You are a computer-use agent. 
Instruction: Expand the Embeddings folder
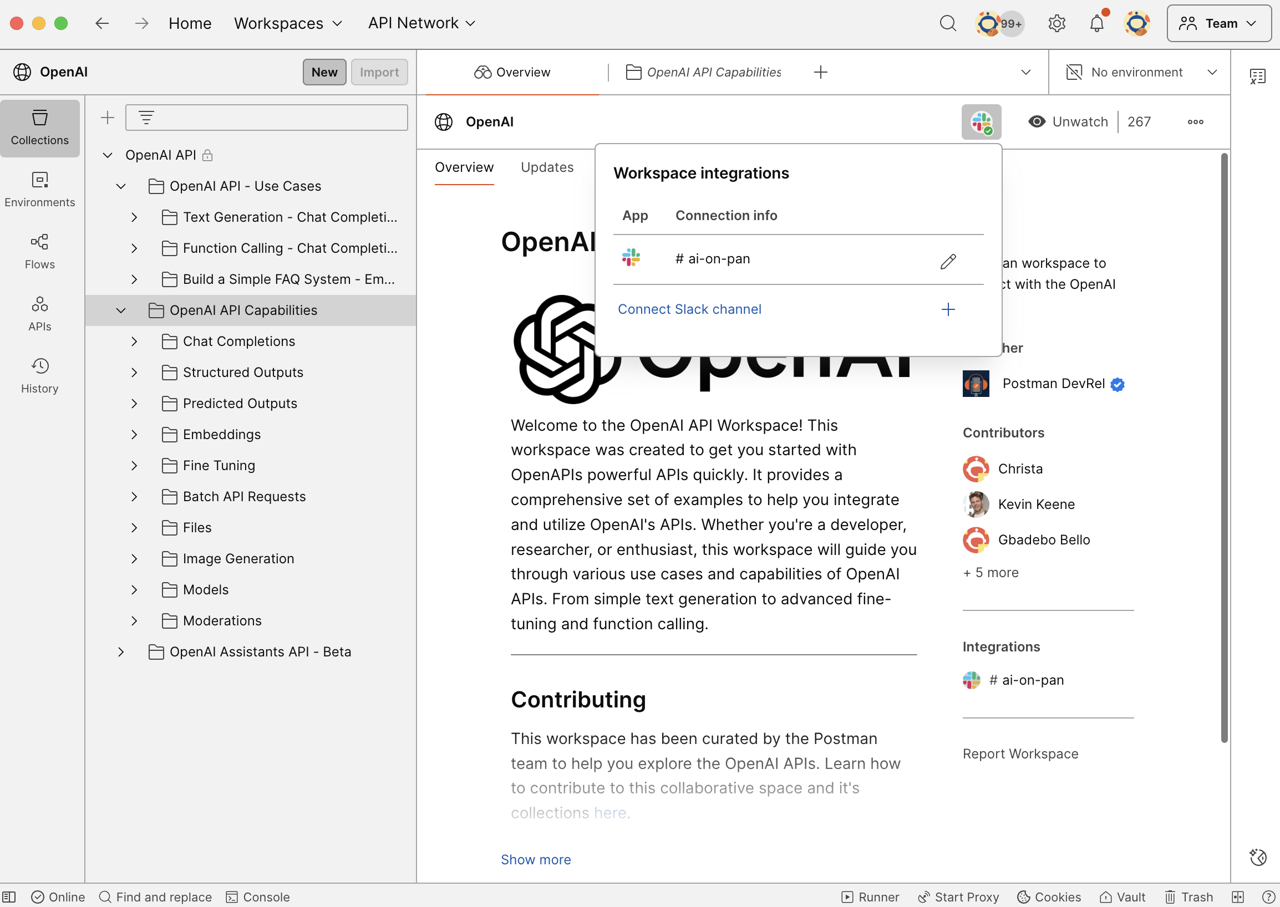133,434
